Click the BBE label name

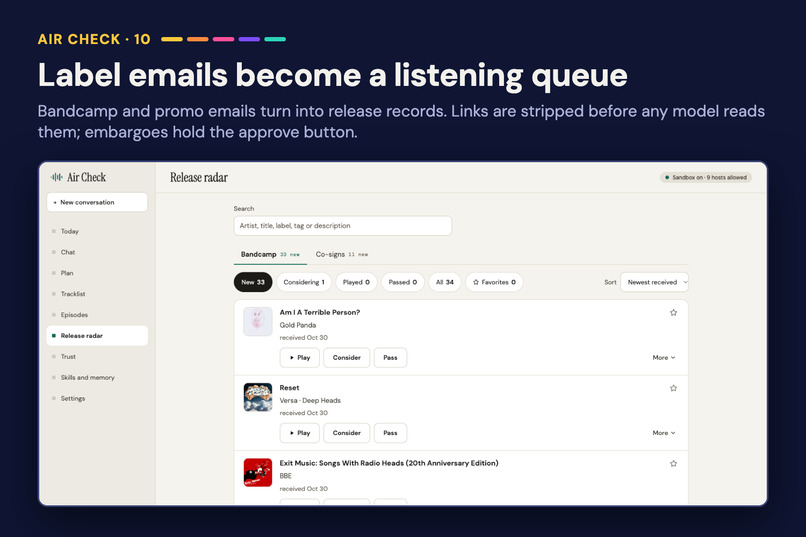click(286, 476)
